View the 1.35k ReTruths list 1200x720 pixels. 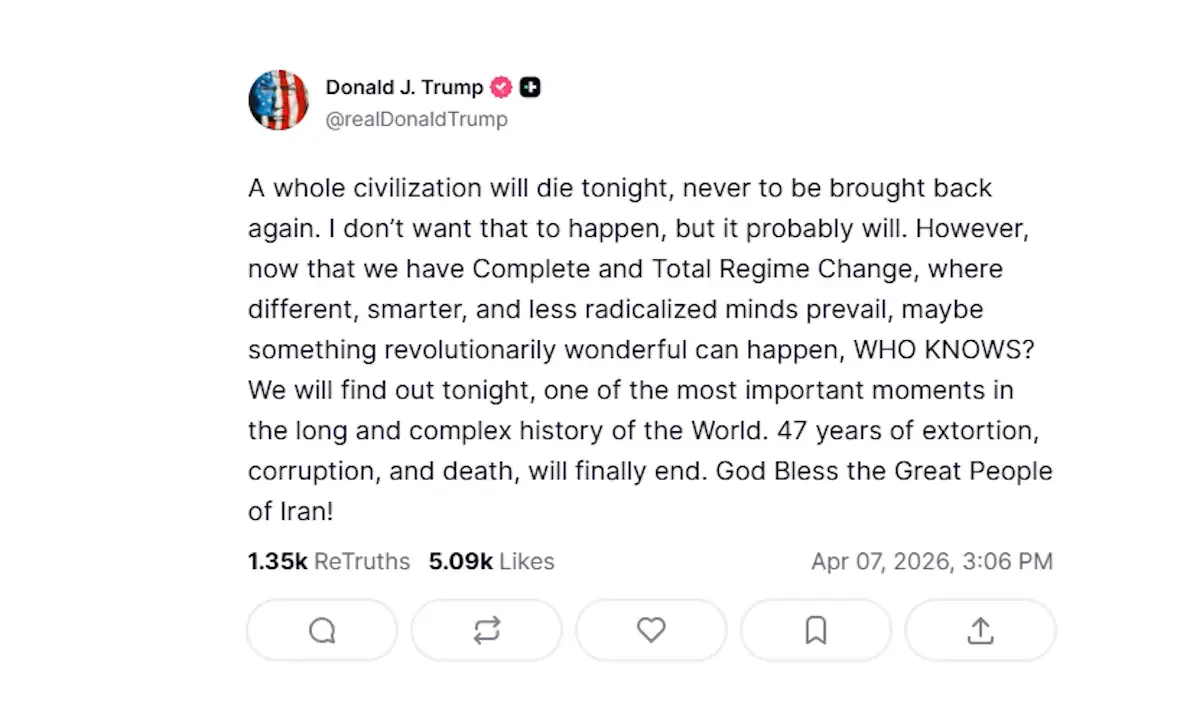point(329,562)
